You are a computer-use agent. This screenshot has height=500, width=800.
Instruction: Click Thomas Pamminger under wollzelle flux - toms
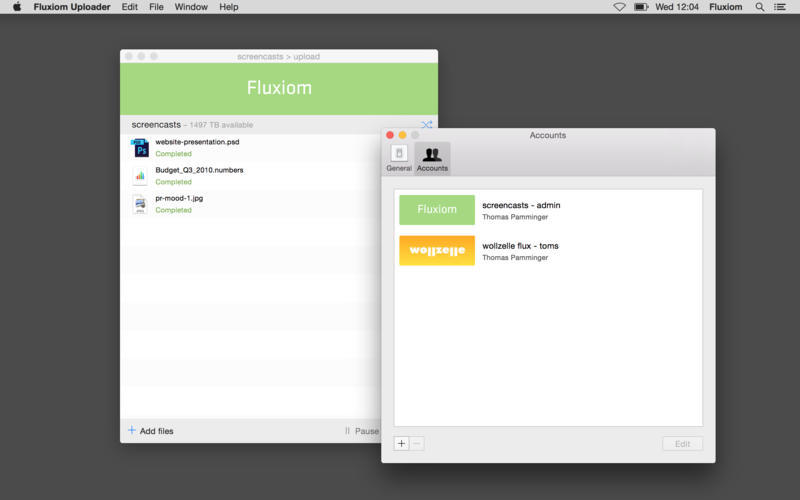[515, 258]
